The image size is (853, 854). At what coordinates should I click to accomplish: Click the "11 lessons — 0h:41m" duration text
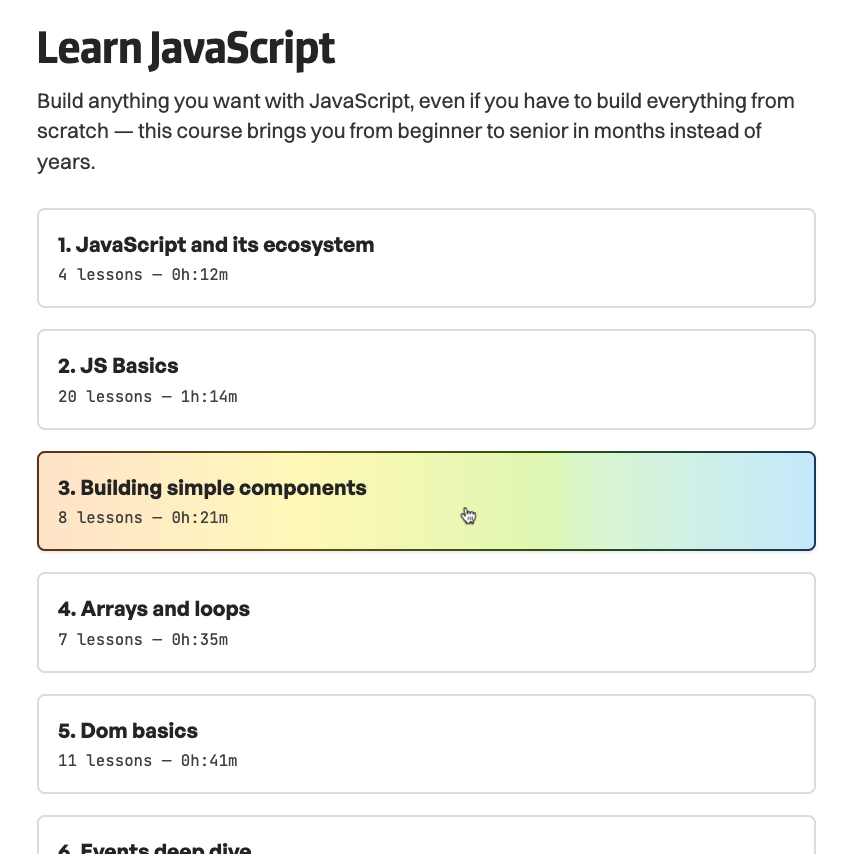148,761
